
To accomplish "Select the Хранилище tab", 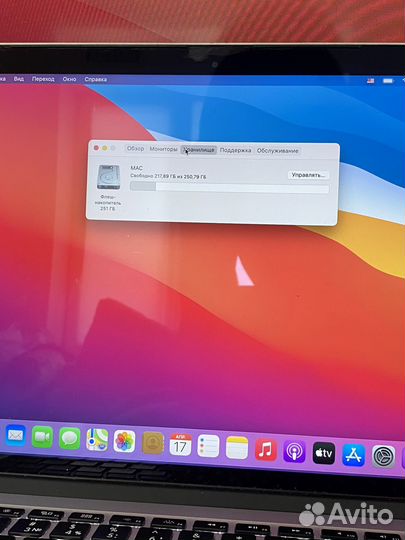I will [199, 150].
